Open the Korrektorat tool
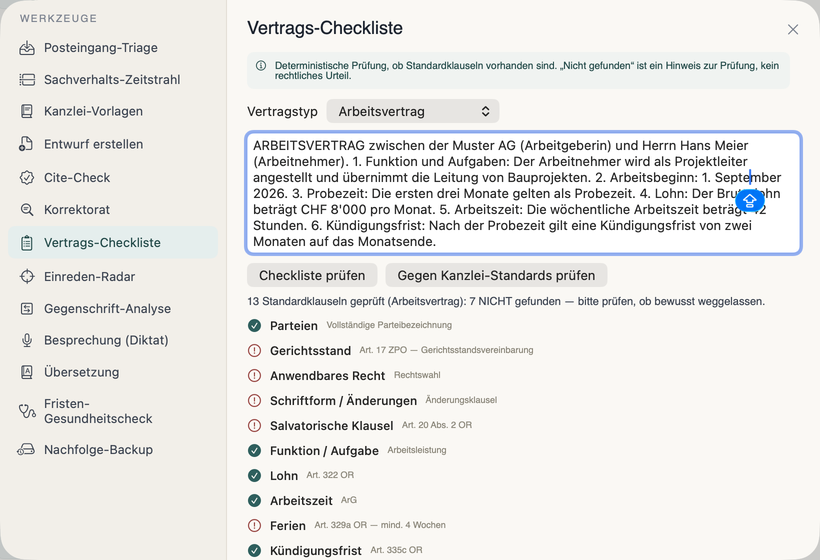820x560 pixels. click(113, 210)
